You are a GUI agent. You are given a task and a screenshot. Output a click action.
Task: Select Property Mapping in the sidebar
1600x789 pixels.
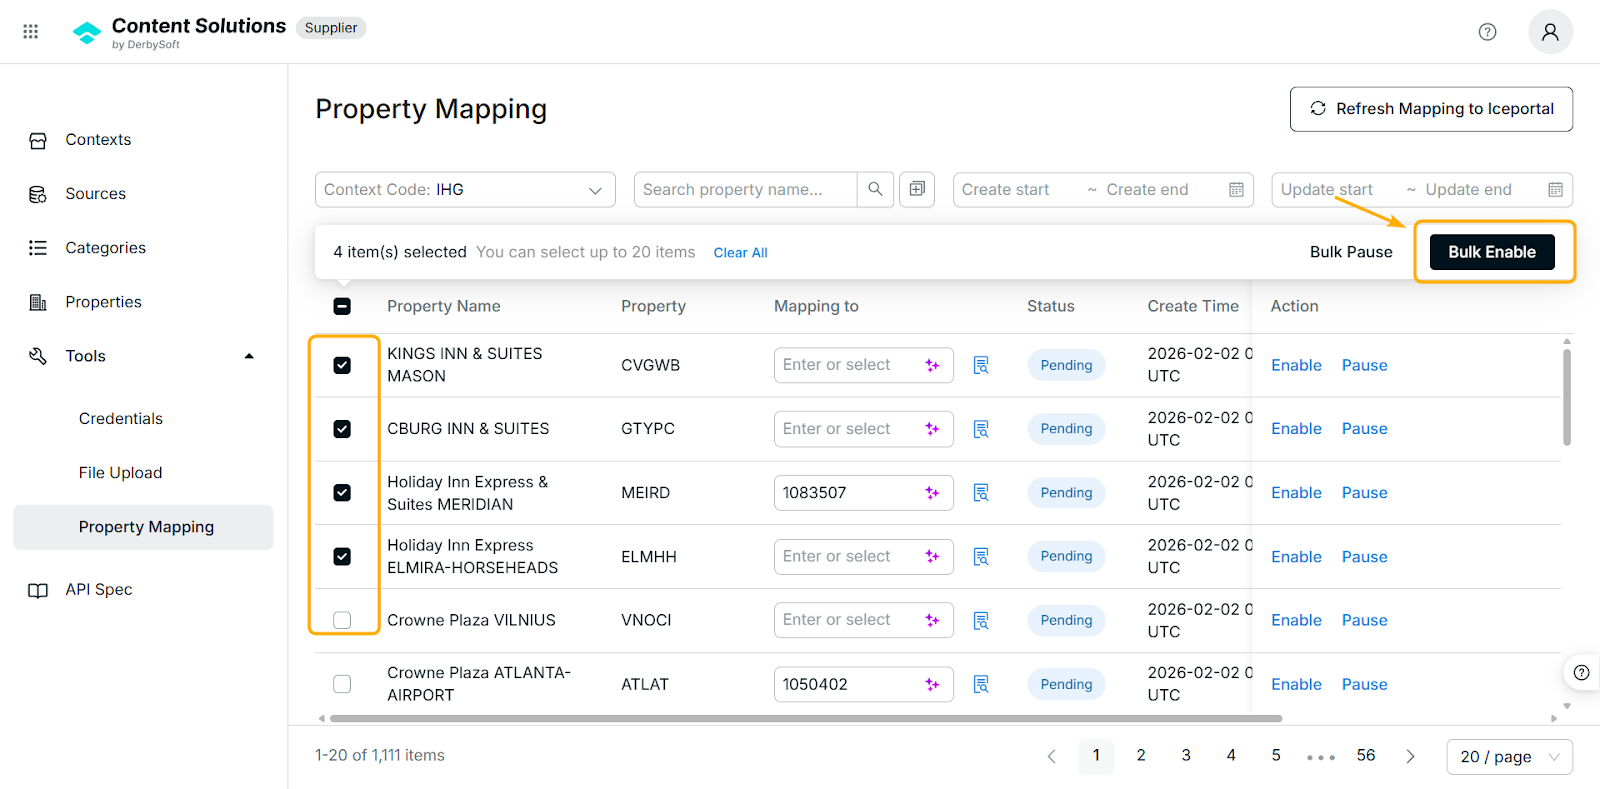click(143, 527)
